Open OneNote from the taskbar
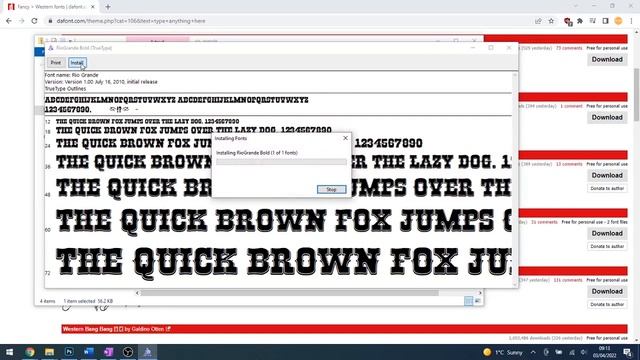This screenshot has width=640, height=360. tap(108, 352)
